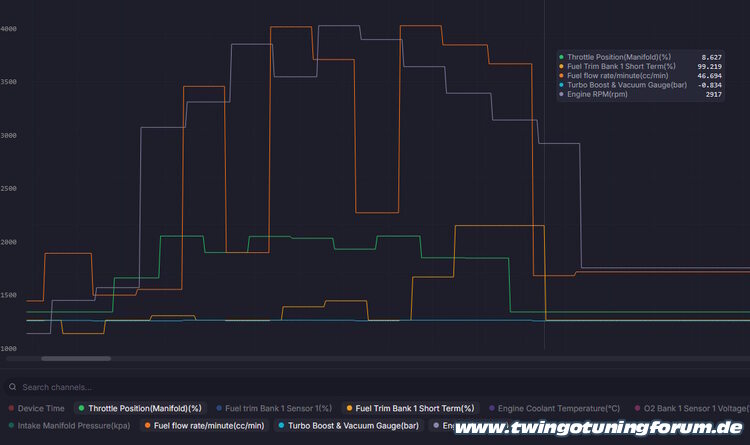Enable Fuel trim Bank 1 Sensor 1(%) channel

pos(274,408)
